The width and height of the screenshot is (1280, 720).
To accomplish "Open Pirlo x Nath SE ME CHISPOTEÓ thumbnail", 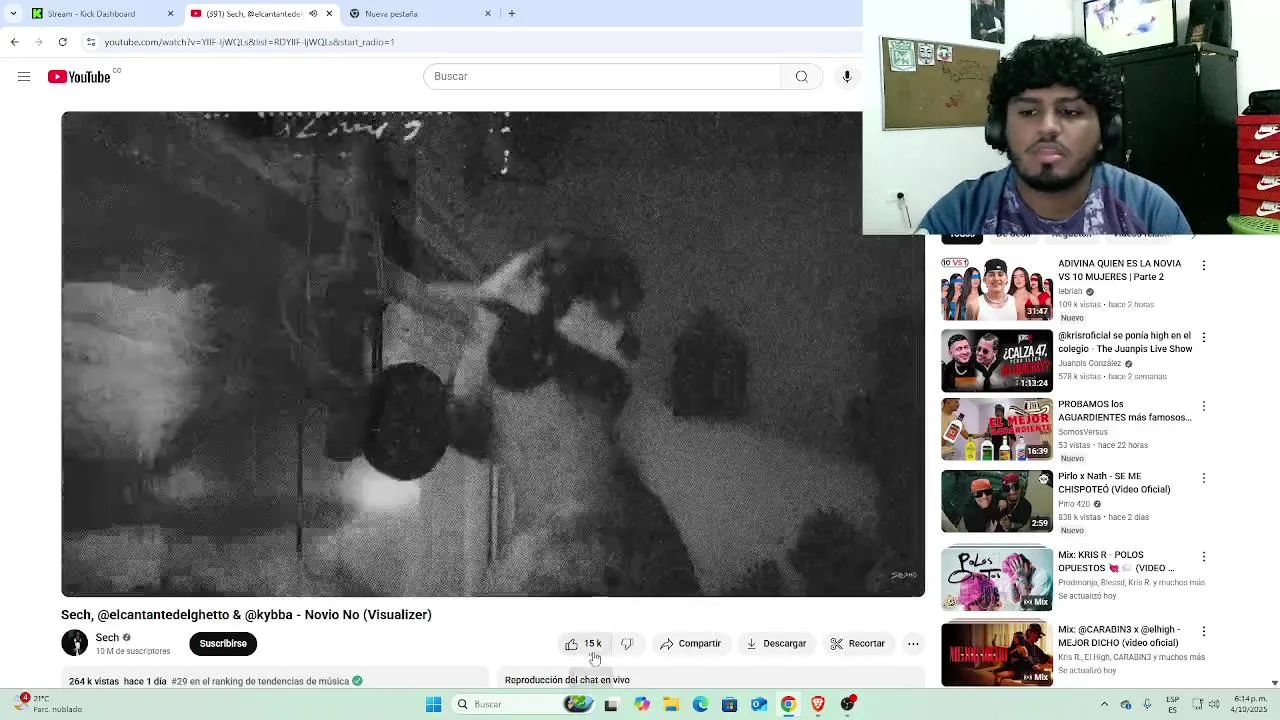I will click(997, 502).
